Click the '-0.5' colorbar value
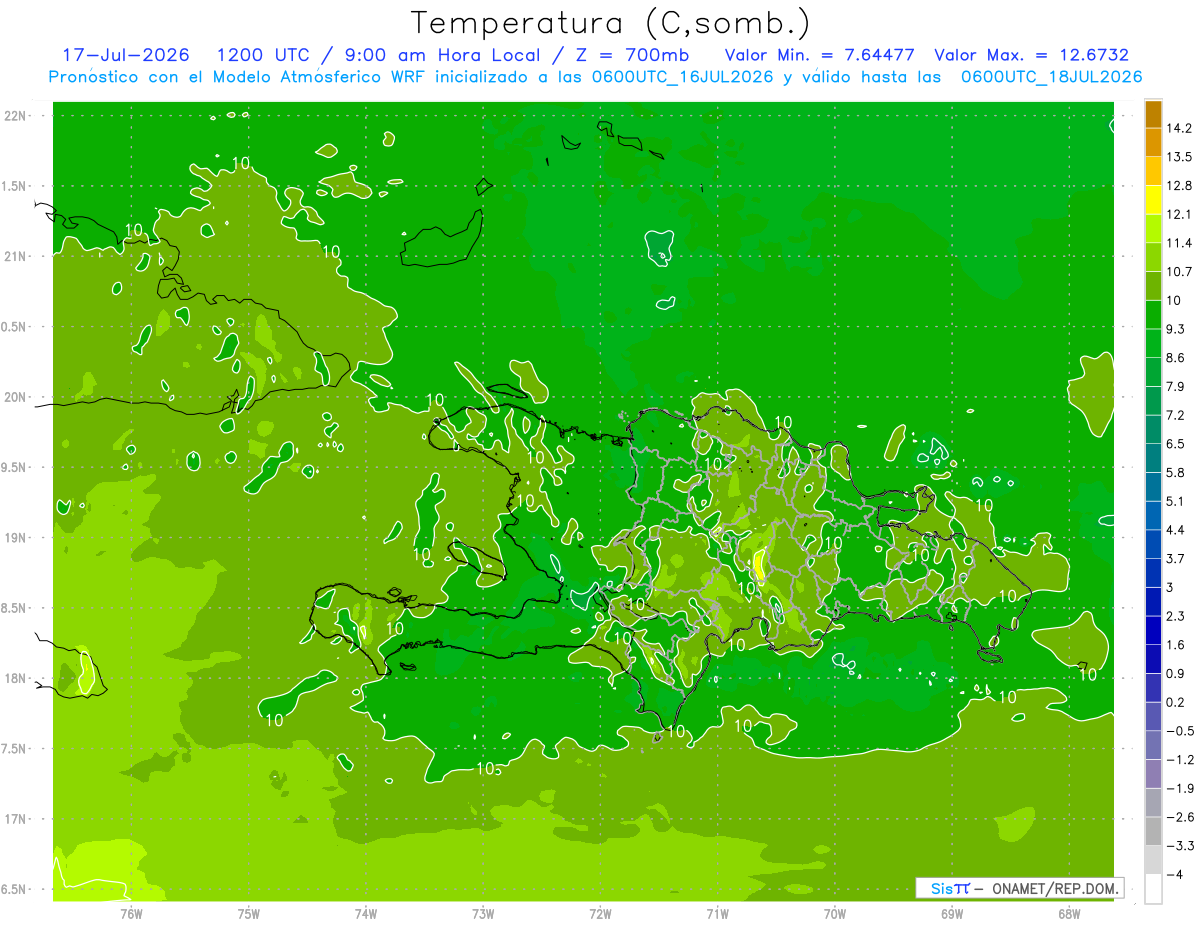Image resolution: width=1200 pixels, height=927 pixels. 1181,731
